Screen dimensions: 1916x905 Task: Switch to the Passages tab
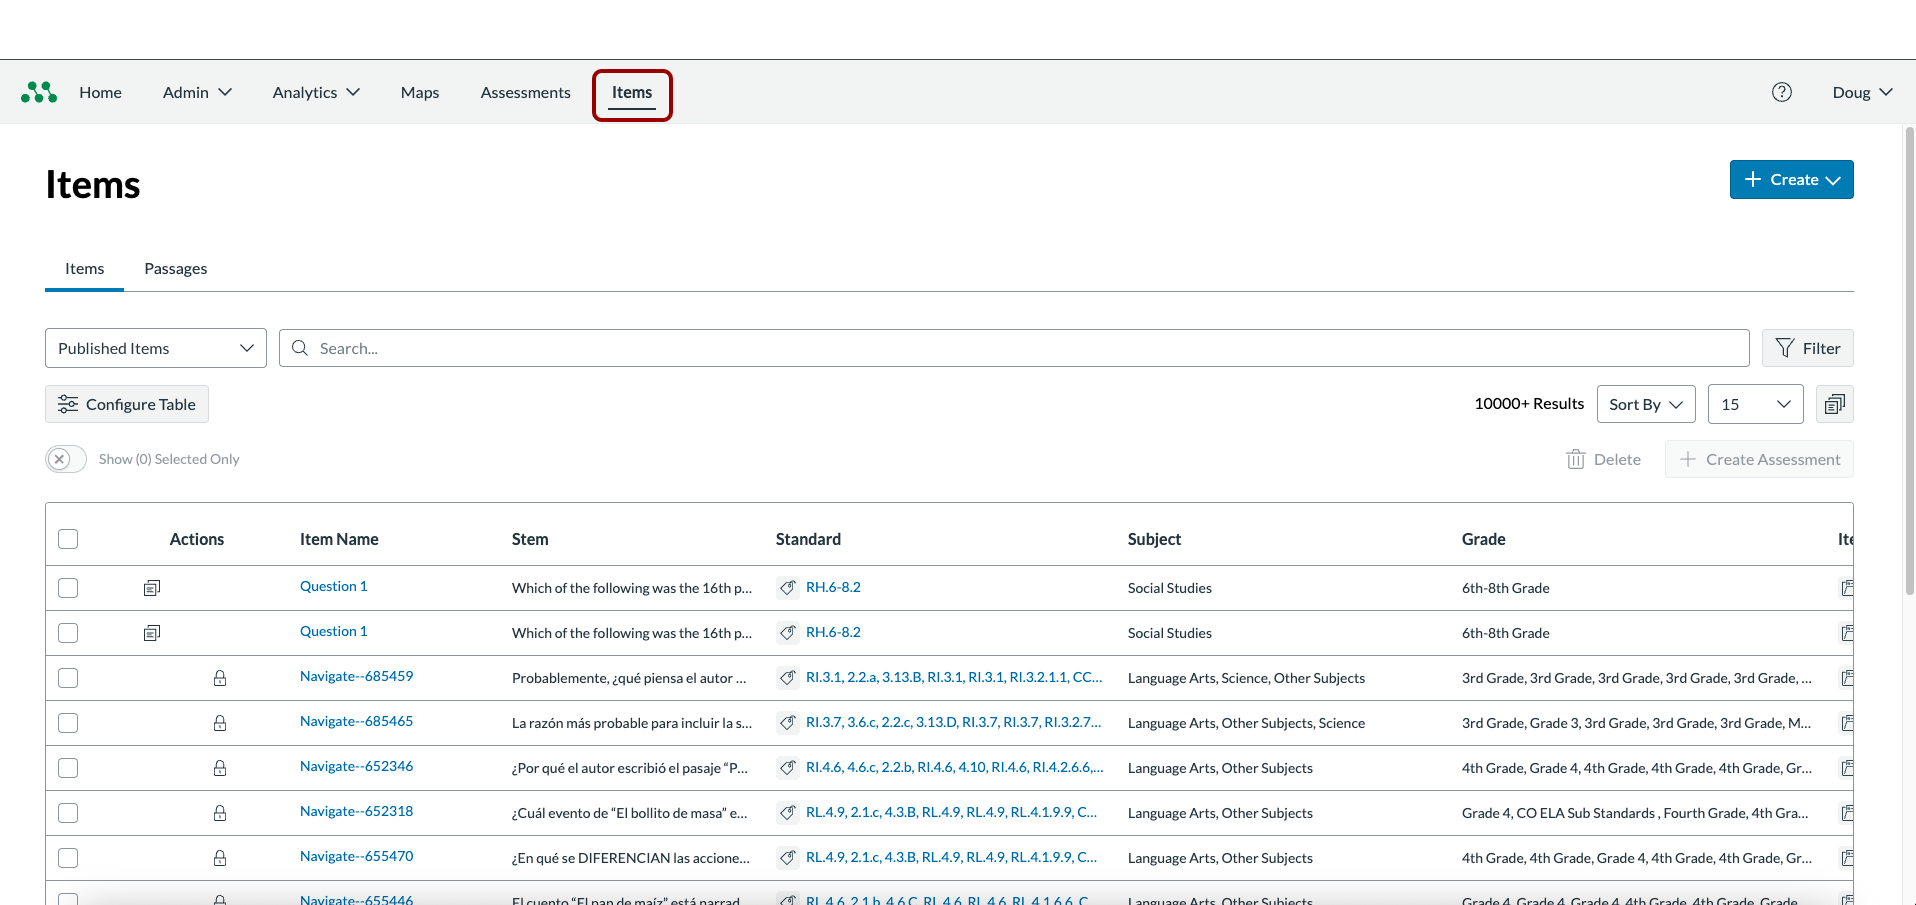coord(176,268)
